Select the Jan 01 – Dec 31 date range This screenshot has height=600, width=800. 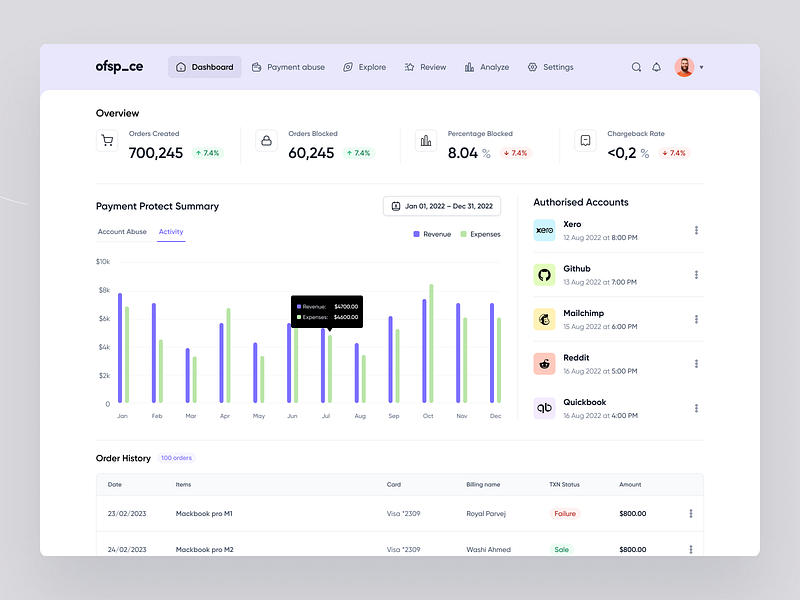[441, 205]
